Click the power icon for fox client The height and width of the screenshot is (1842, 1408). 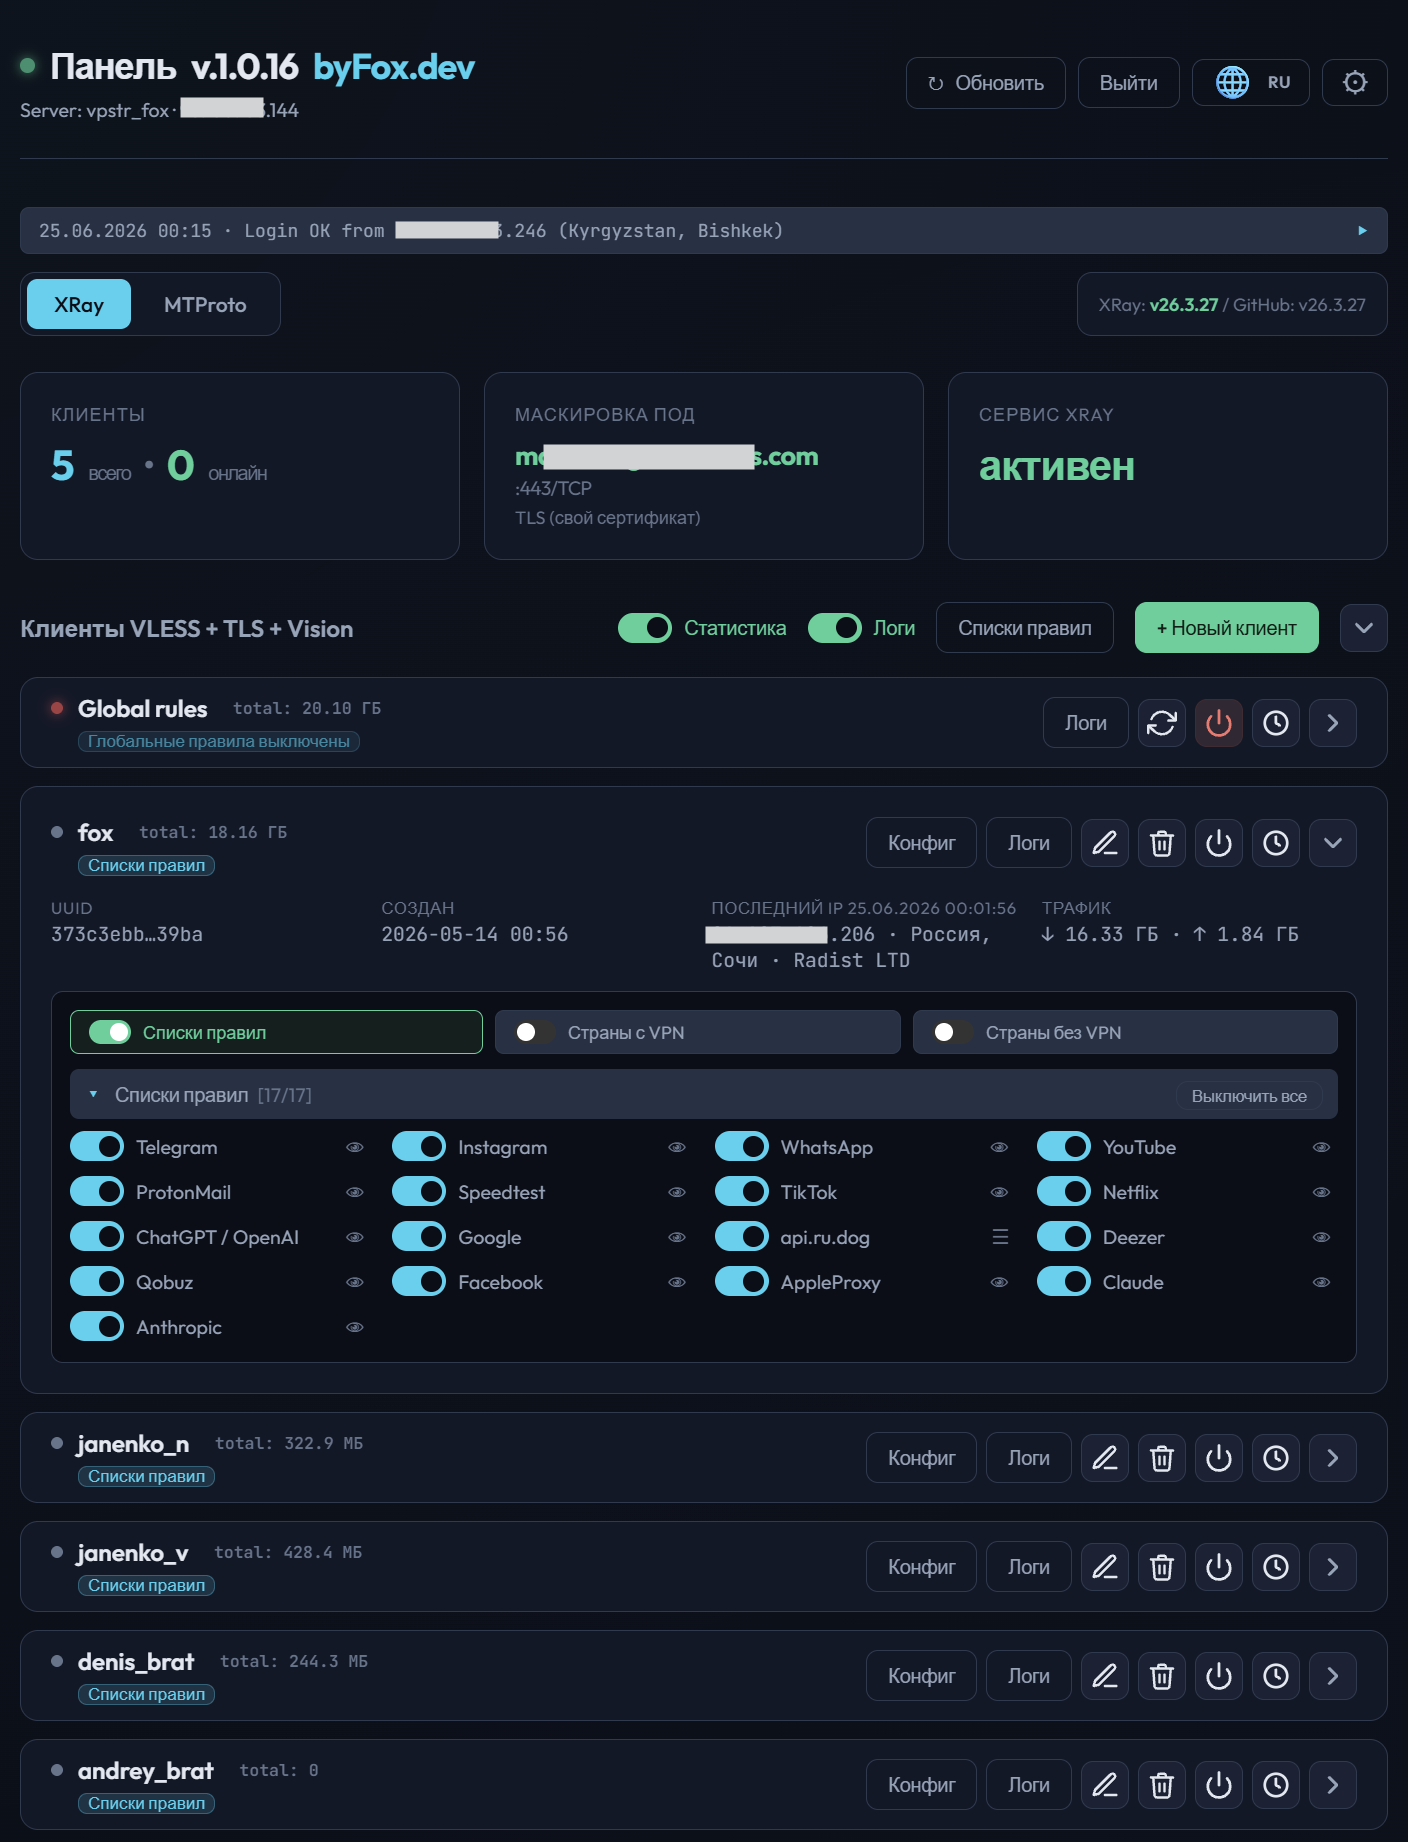click(x=1218, y=843)
